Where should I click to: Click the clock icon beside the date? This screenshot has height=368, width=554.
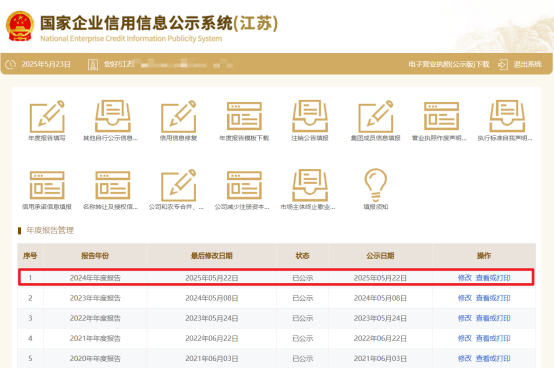11,64
